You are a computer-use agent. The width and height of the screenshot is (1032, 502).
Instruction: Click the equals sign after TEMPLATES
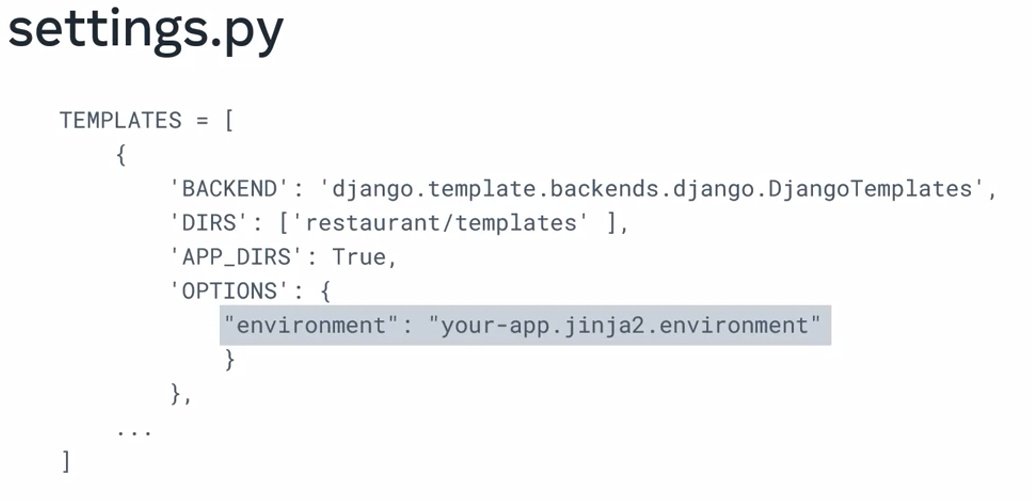click(202, 121)
